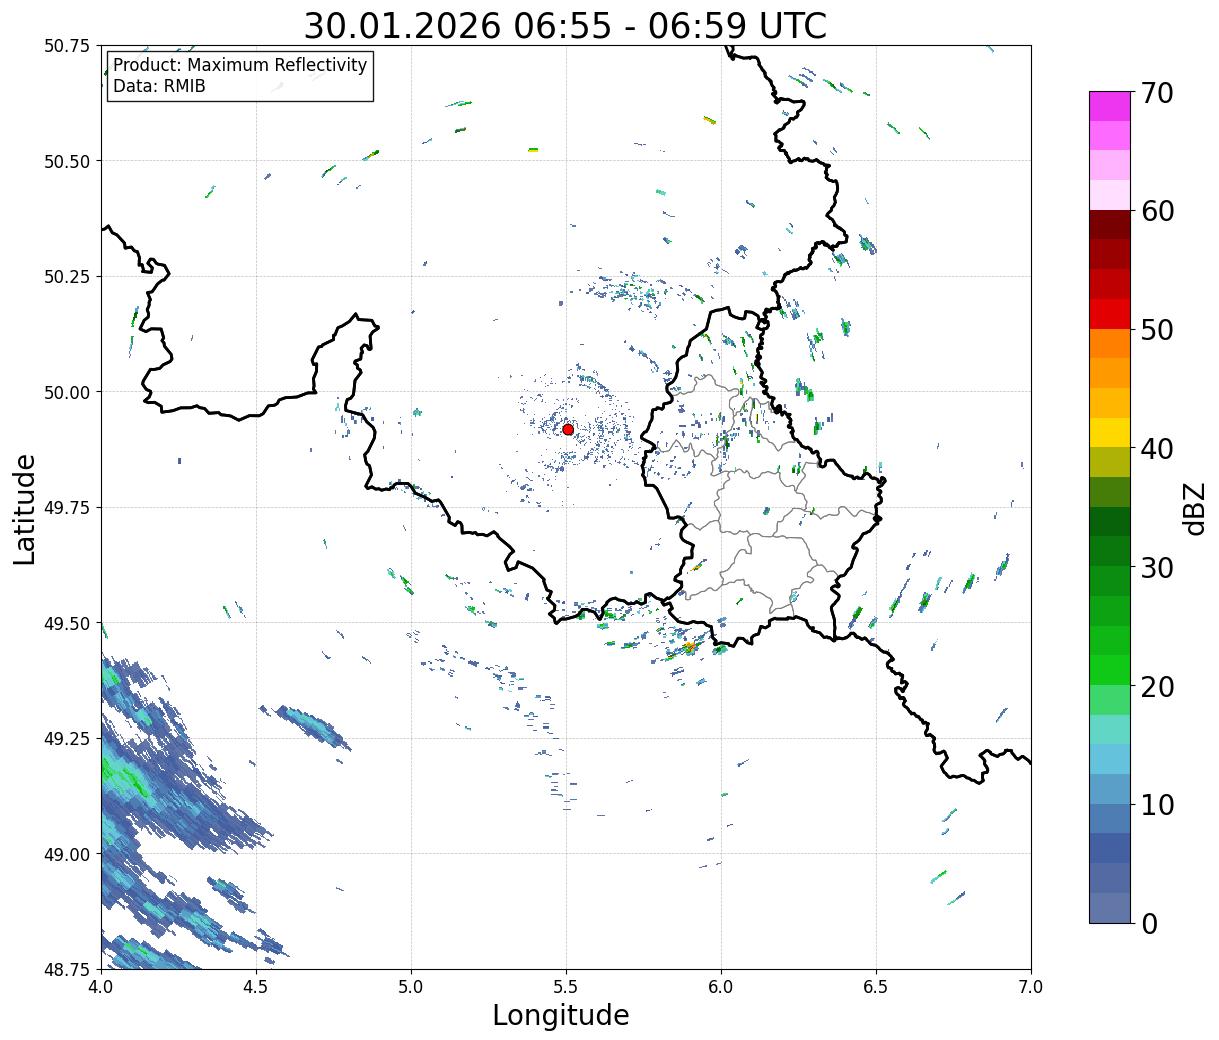Click the colorbar tick label 60
Viewport: 1219px width, 1040px height.
point(1157,211)
